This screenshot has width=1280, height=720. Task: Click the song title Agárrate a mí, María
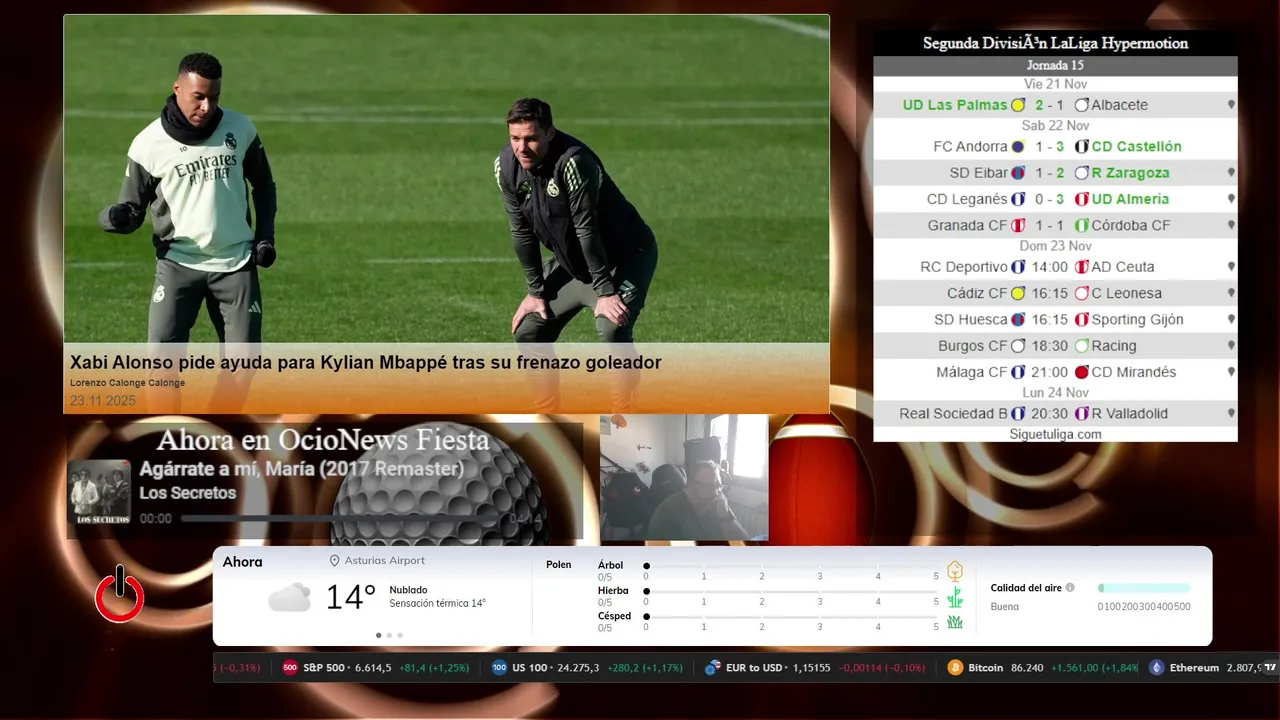[301, 469]
